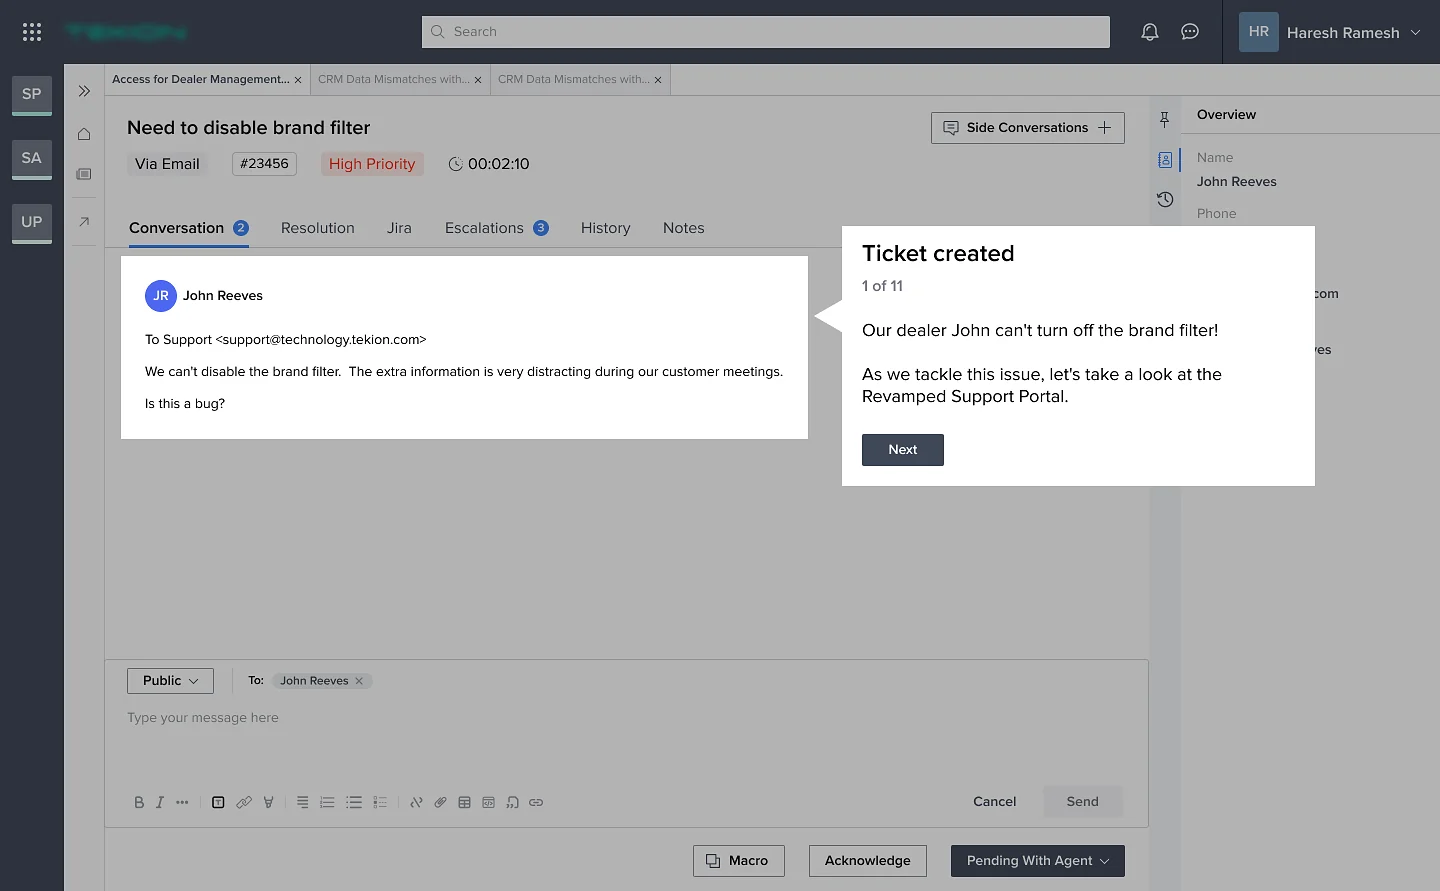Click the text box T icon in editor
This screenshot has height=891, width=1440.
coord(218,802)
